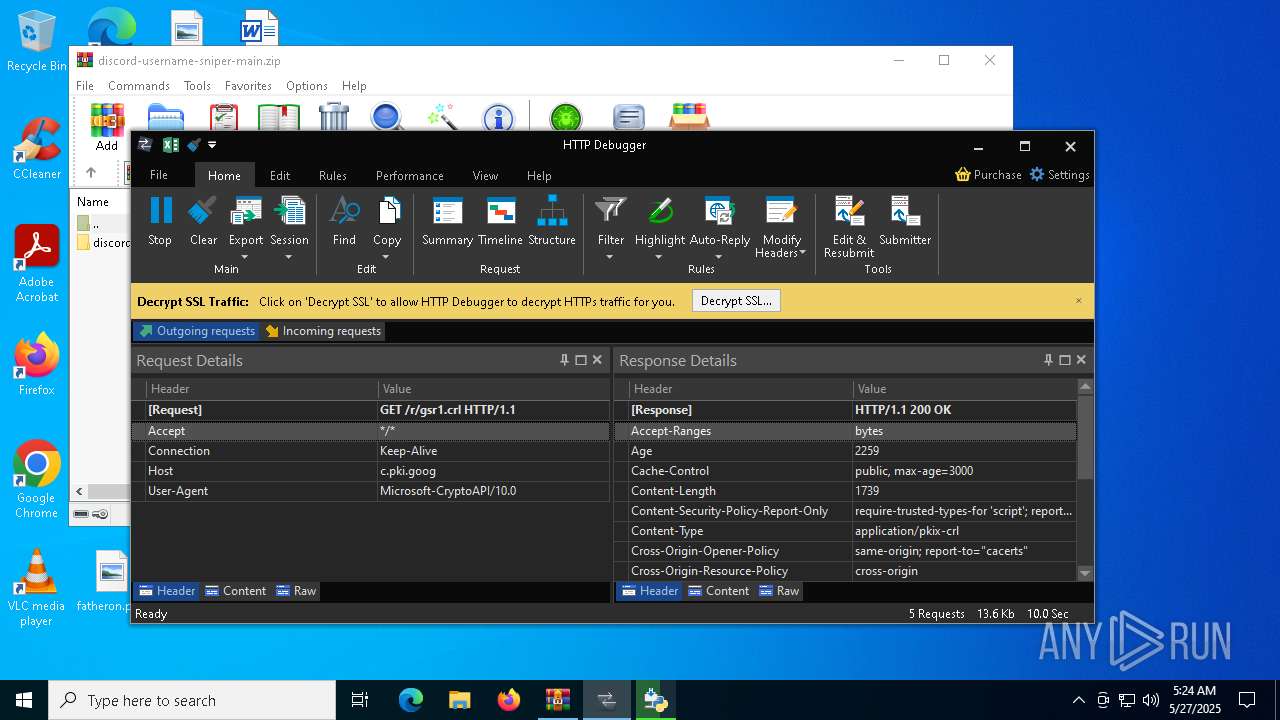Switch to the Performance ribbon tab
The width and height of the screenshot is (1280, 720).
point(410,175)
